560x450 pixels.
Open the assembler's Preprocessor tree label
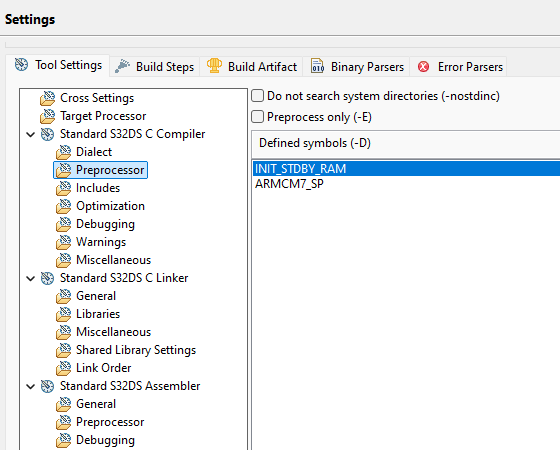pos(110,422)
